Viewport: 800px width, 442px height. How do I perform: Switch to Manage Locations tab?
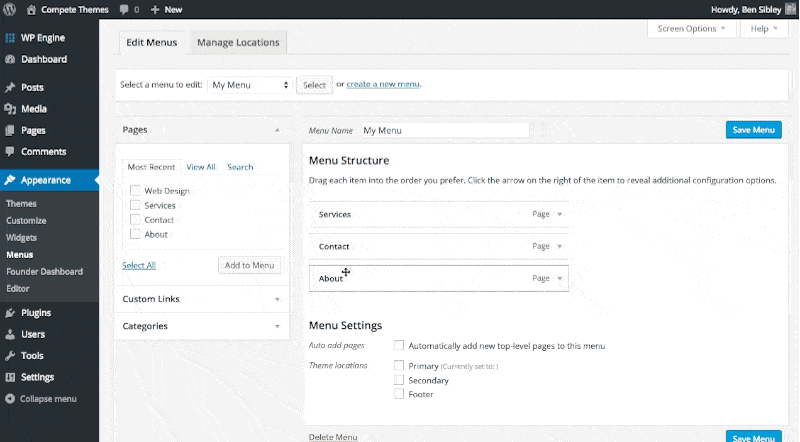click(x=238, y=42)
